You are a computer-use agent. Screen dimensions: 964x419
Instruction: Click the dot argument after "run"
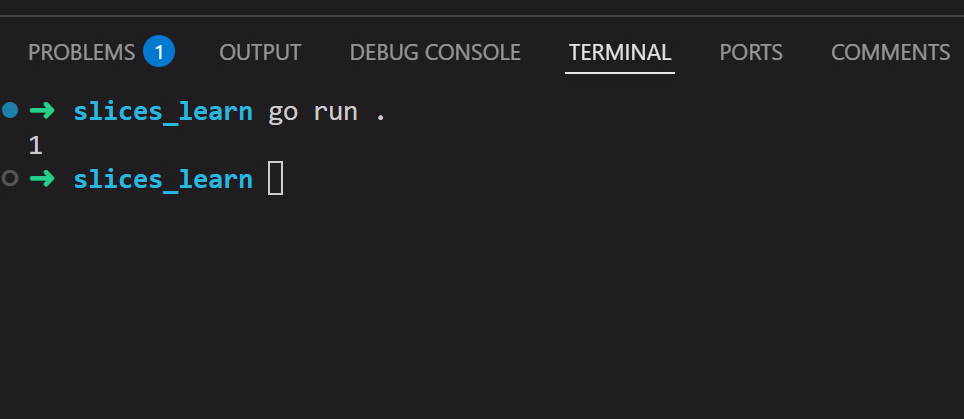(380, 111)
